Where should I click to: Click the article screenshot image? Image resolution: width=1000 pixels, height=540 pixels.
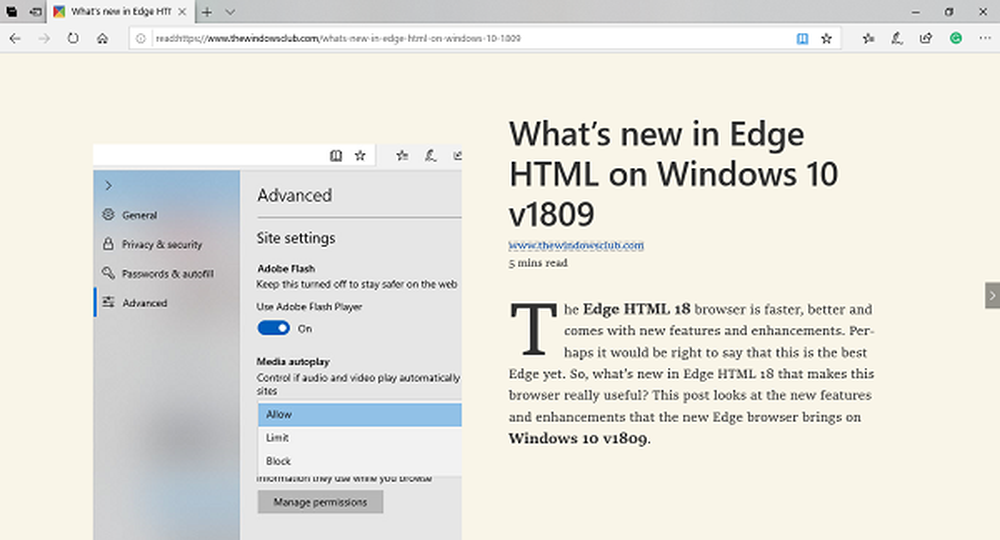click(x=277, y=342)
